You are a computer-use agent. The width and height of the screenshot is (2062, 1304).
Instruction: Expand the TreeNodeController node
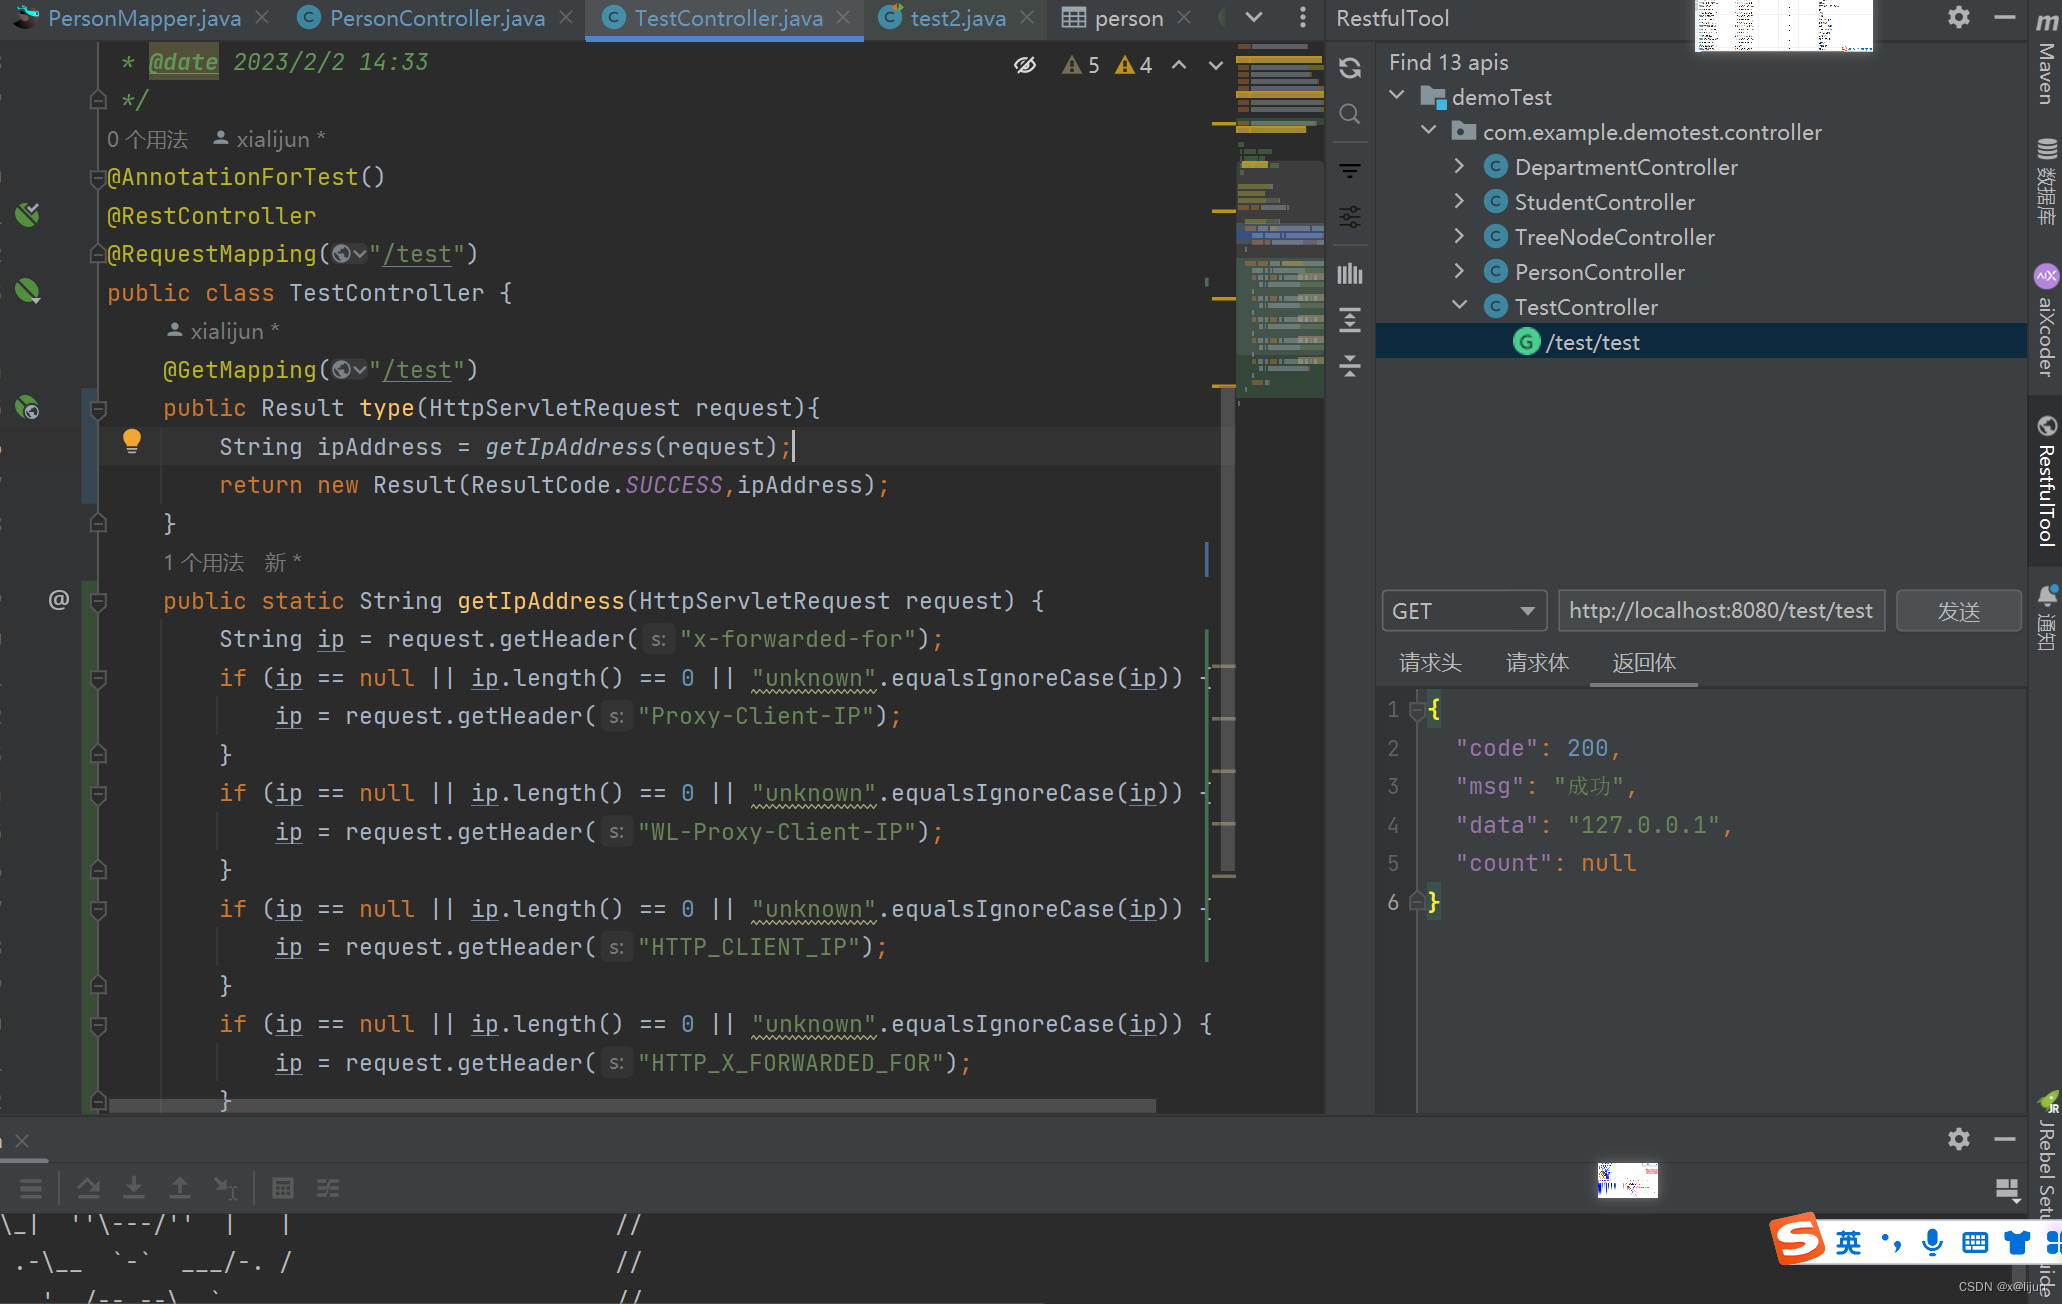[x=1460, y=237]
